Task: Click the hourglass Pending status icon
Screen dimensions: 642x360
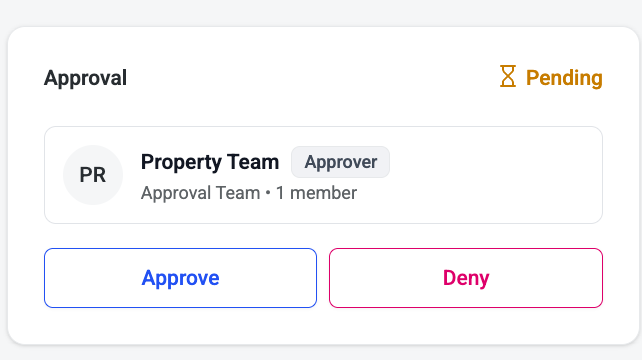Action: [508, 76]
